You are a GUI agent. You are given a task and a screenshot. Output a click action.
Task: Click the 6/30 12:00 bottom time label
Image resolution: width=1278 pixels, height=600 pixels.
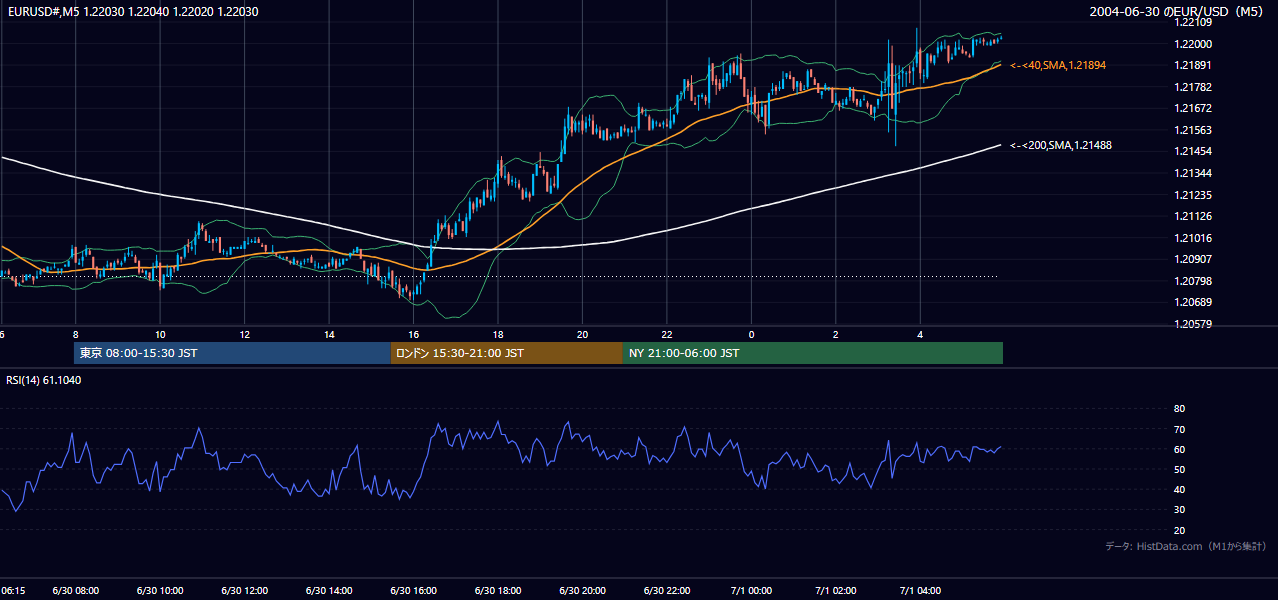click(245, 591)
